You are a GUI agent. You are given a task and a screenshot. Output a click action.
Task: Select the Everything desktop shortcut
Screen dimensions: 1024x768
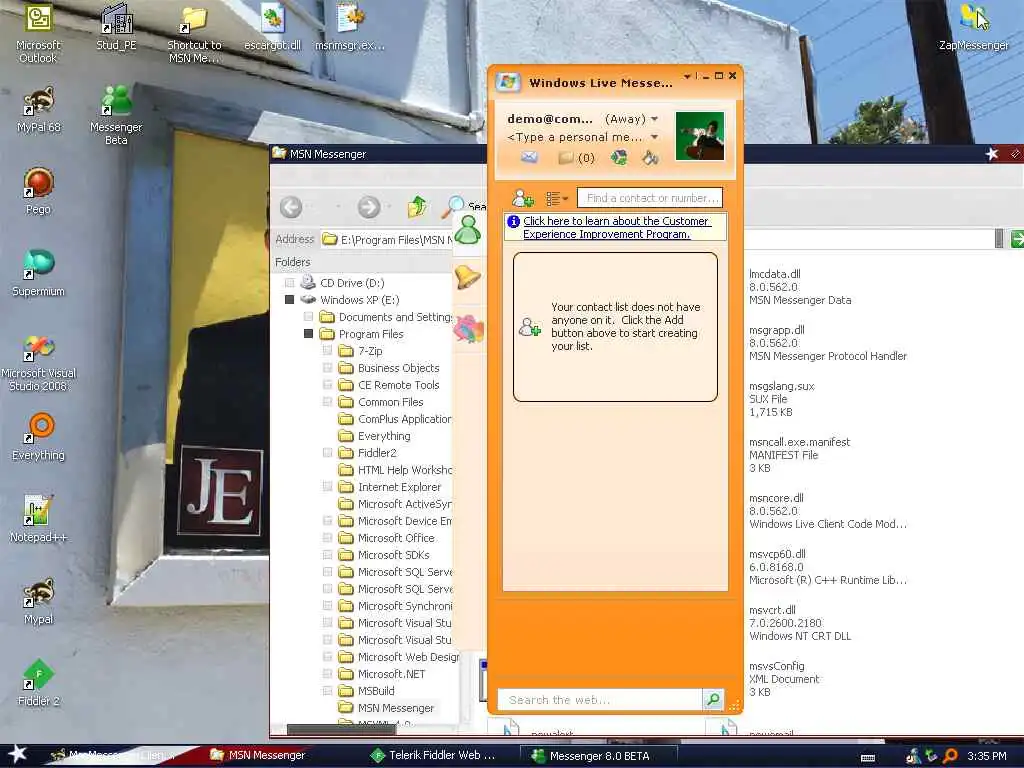pos(38,438)
